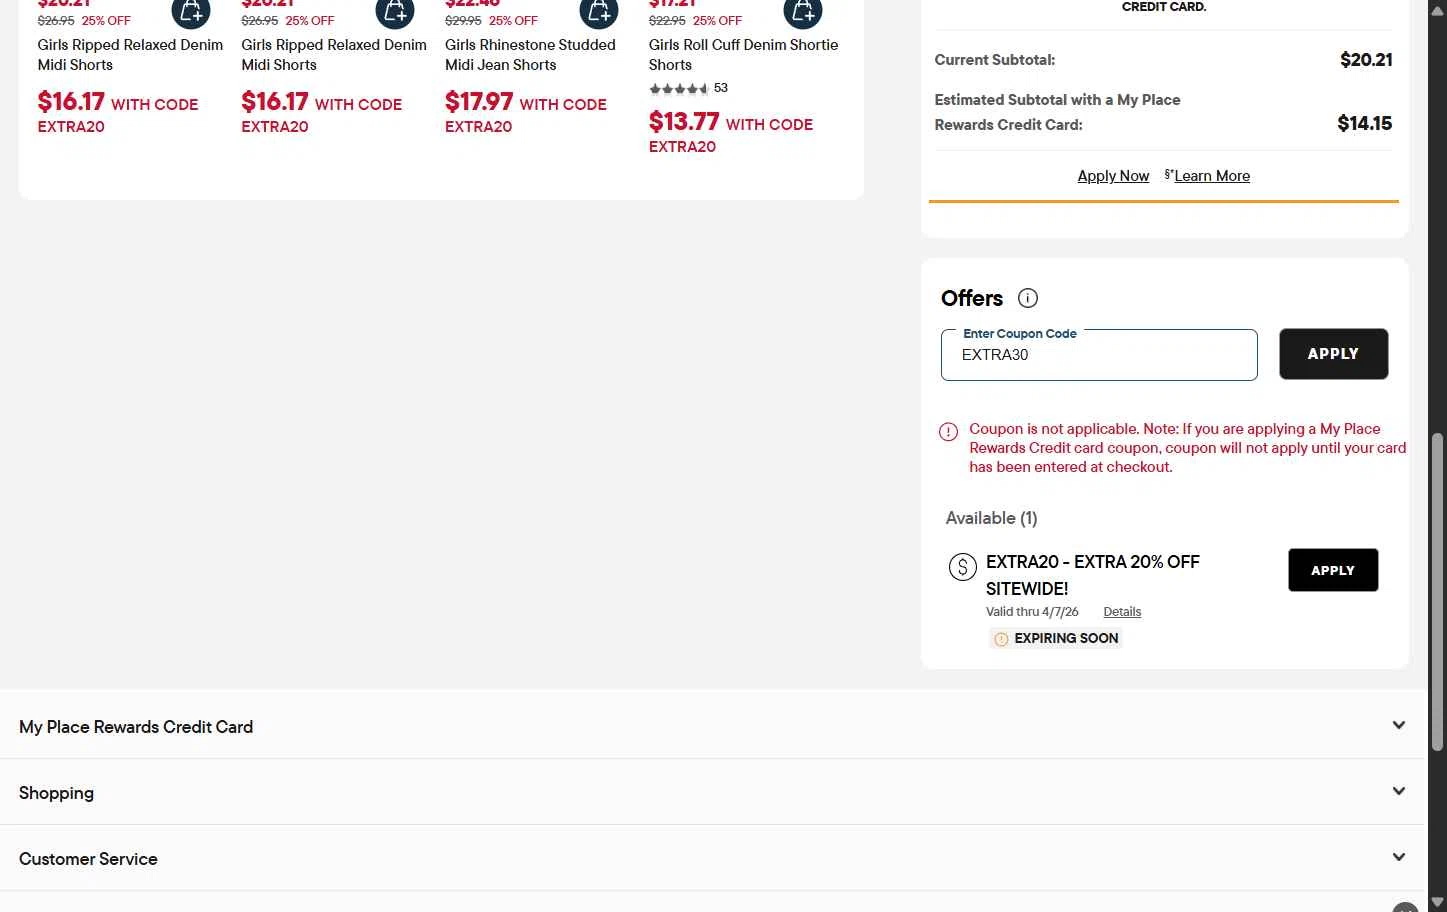
Task: Apply the EXTRA20 sitewide offer
Action: tap(1333, 570)
